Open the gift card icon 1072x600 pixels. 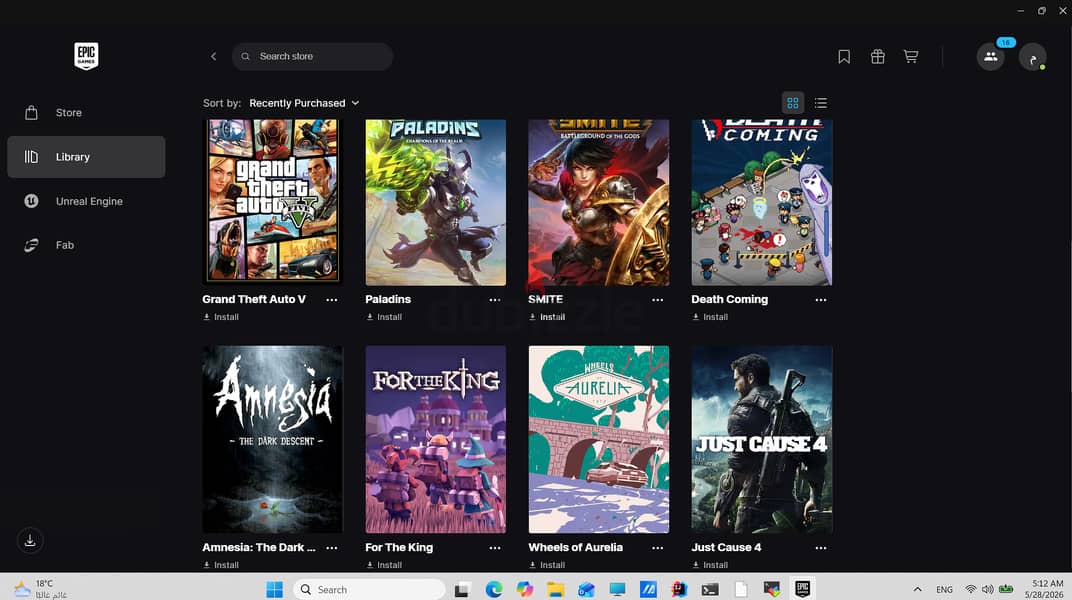(878, 57)
